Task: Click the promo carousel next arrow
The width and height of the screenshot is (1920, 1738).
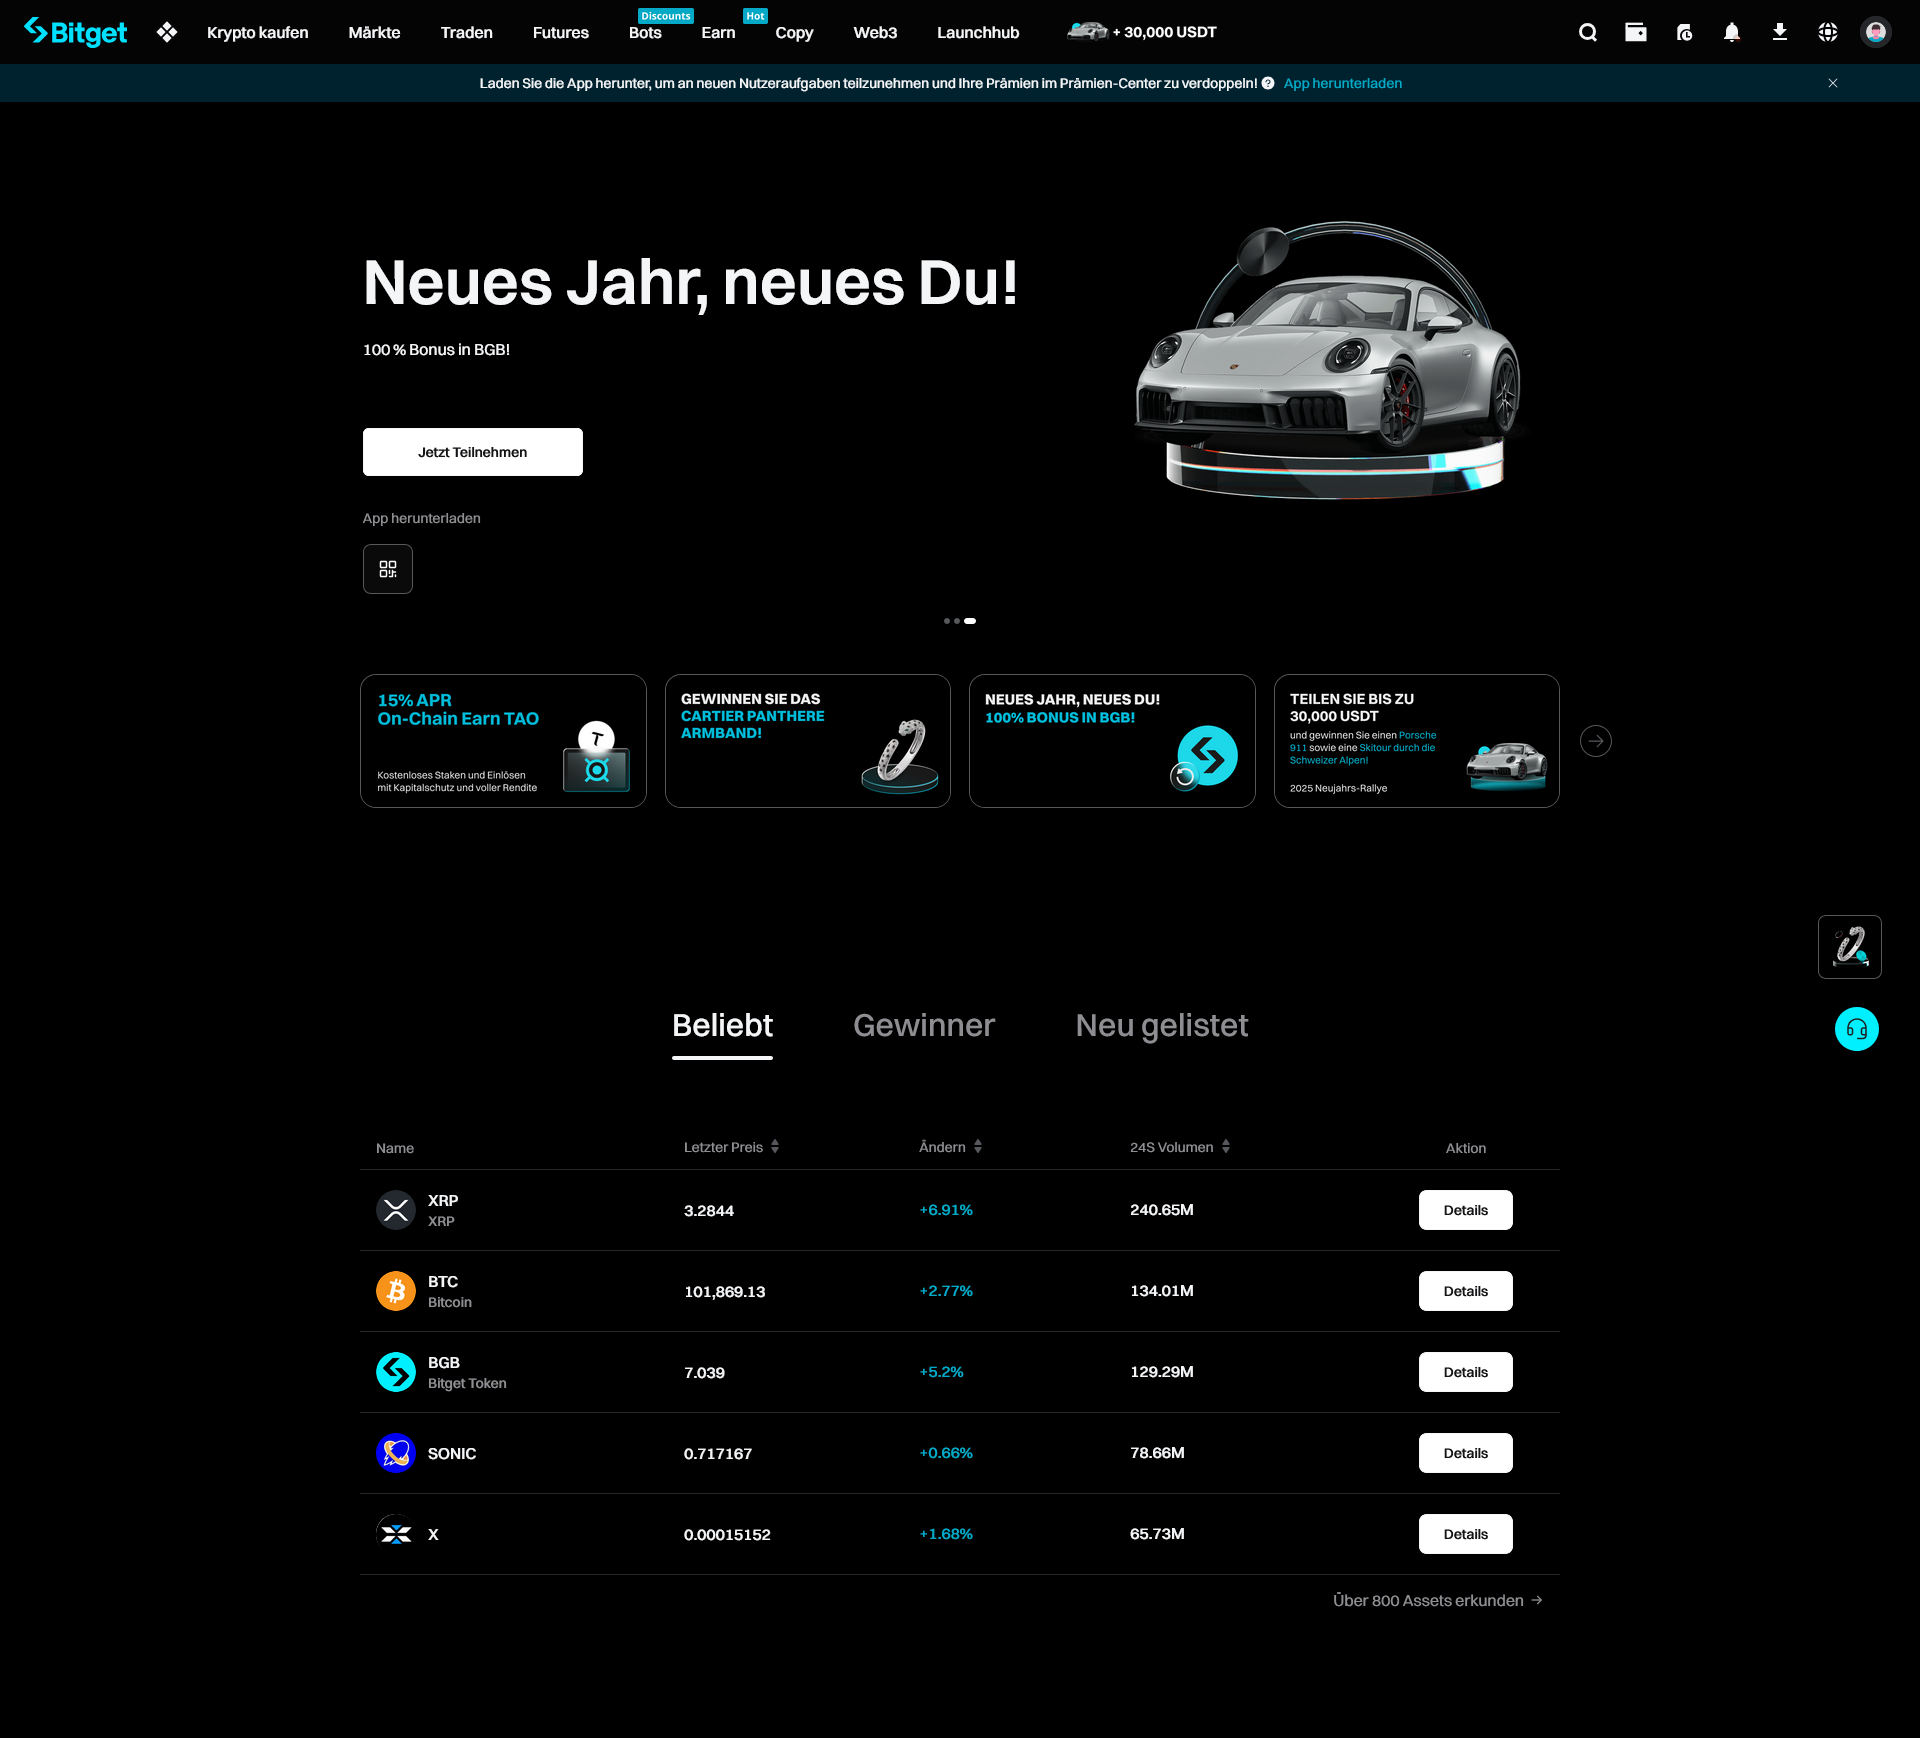Action: coord(1596,741)
